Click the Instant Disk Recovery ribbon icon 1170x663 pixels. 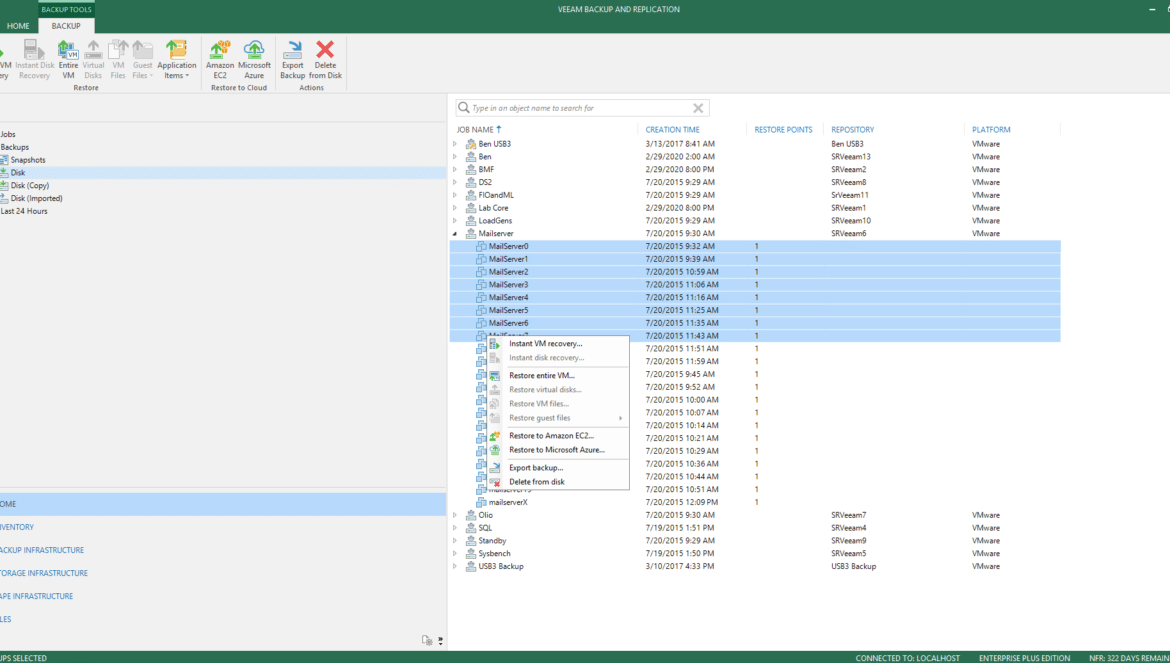pyautogui.click(x=34, y=60)
